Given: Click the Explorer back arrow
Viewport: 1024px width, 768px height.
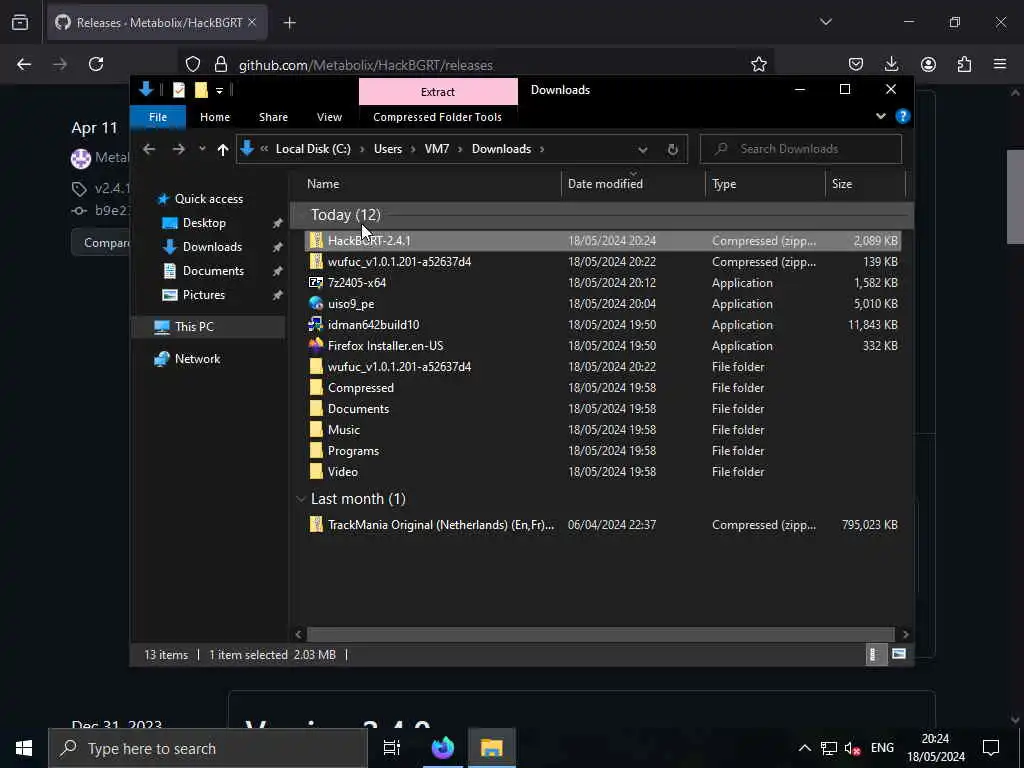Looking at the screenshot, I should (x=149, y=149).
